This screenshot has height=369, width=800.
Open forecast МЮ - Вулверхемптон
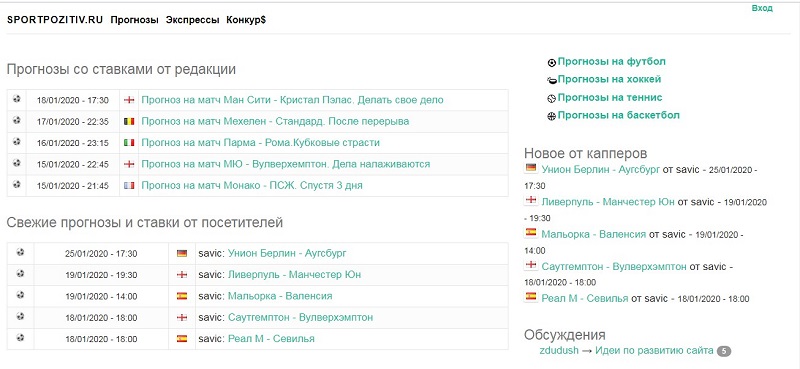pos(286,164)
